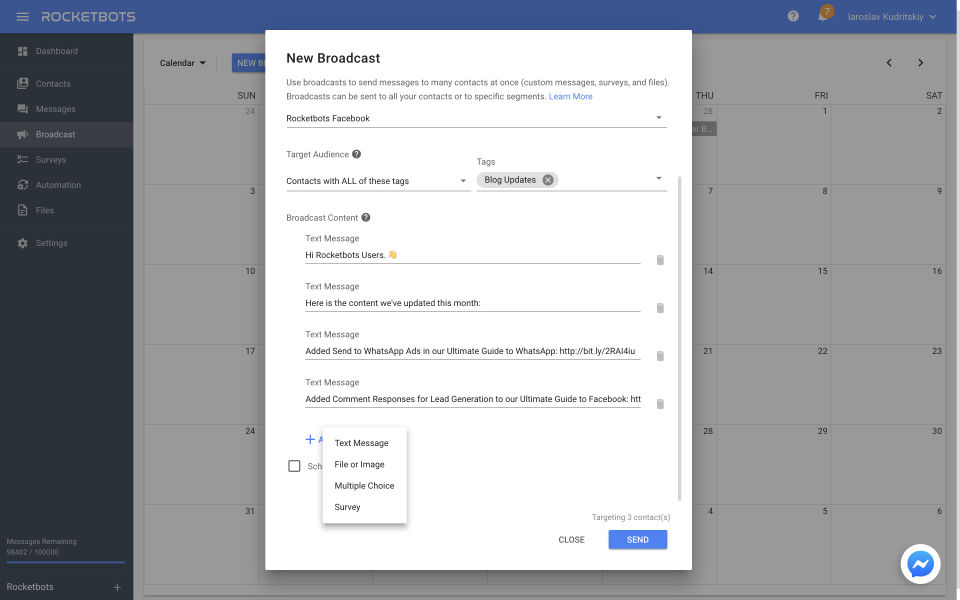Viewport: 960px width, 600px height.
Task: Click the Surveys icon in sidebar
Action: (23, 159)
